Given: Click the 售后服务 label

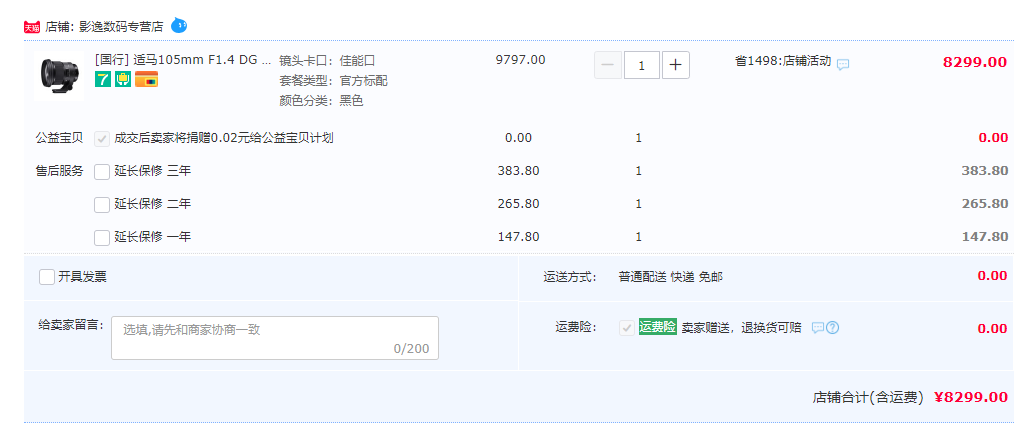Looking at the screenshot, I should pos(59,172).
